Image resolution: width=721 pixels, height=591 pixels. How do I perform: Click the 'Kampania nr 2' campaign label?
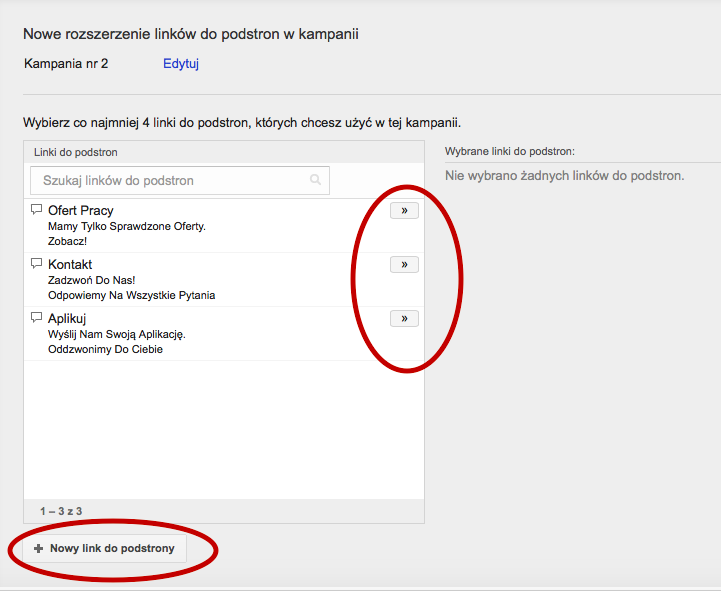point(66,64)
